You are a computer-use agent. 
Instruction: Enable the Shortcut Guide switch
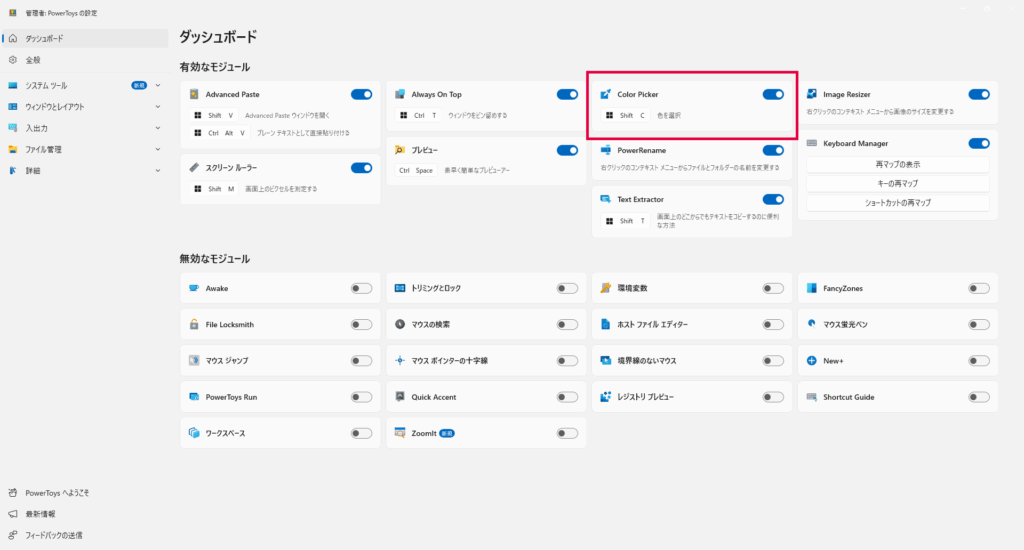(x=979, y=396)
